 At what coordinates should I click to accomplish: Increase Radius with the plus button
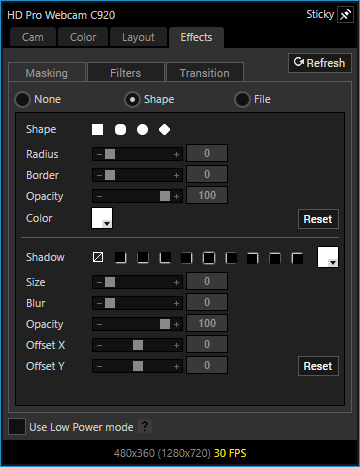(176, 154)
